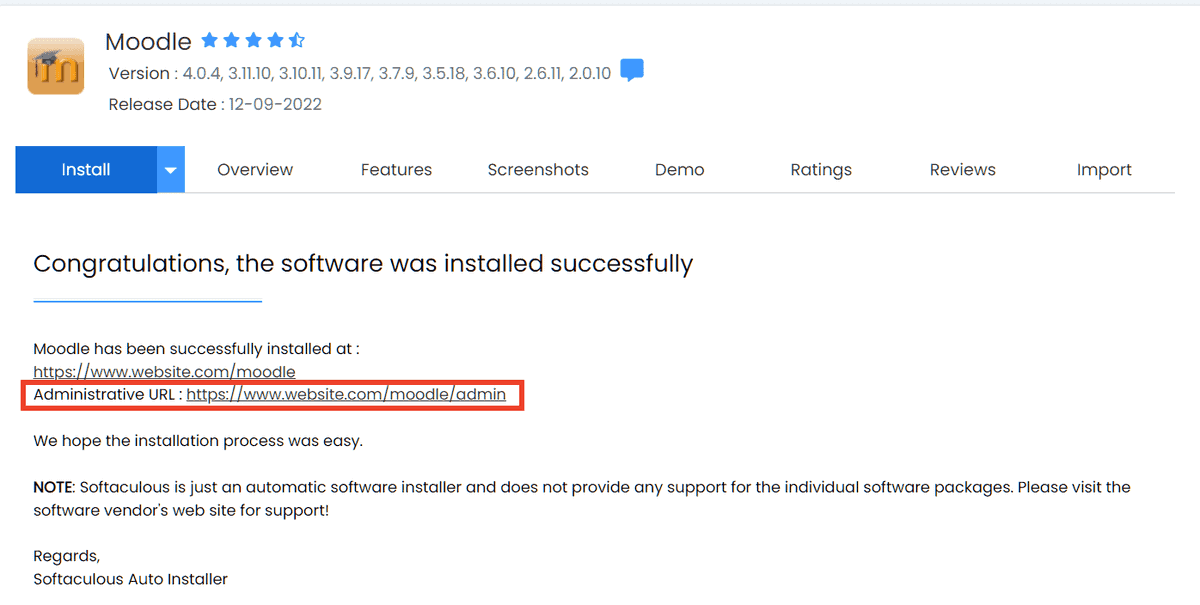Viewport: 1200px width, 605px height.
Task: Click the Moodle application logo icon
Action: (x=56, y=66)
